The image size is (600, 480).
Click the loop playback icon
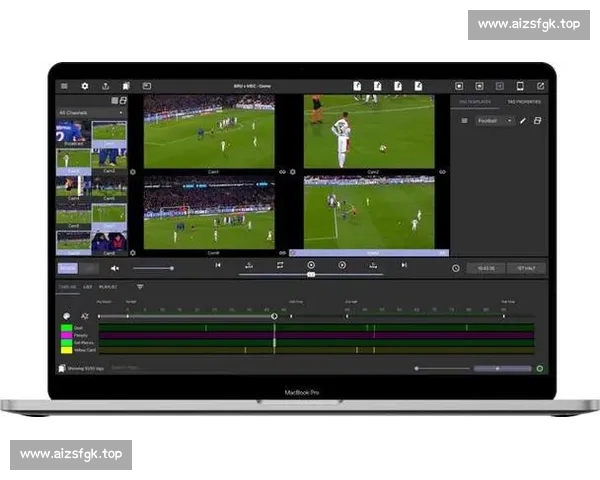[280, 265]
